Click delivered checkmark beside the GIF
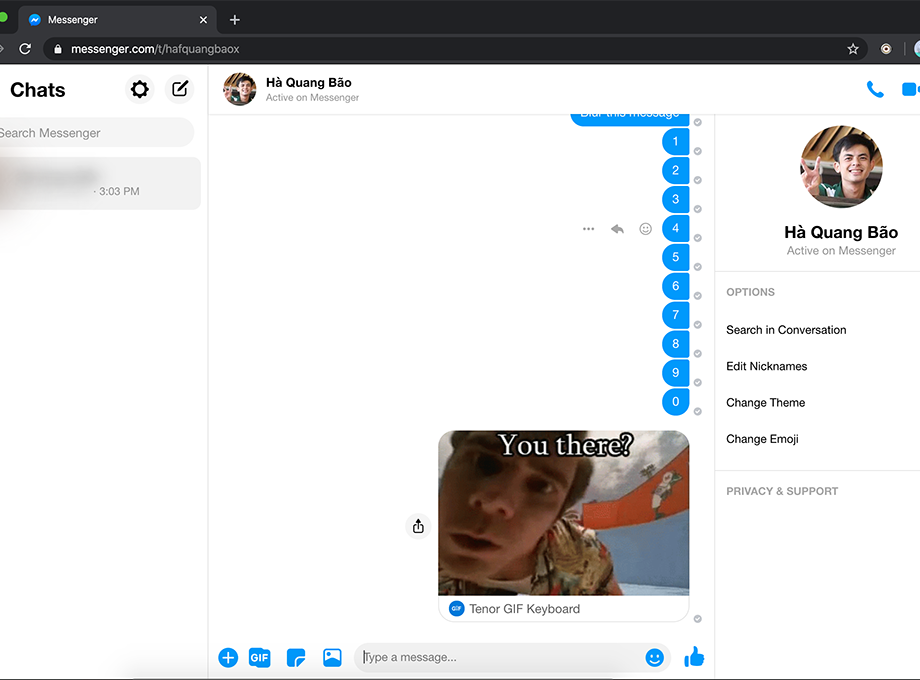This screenshot has height=680, width=920. 698,618
